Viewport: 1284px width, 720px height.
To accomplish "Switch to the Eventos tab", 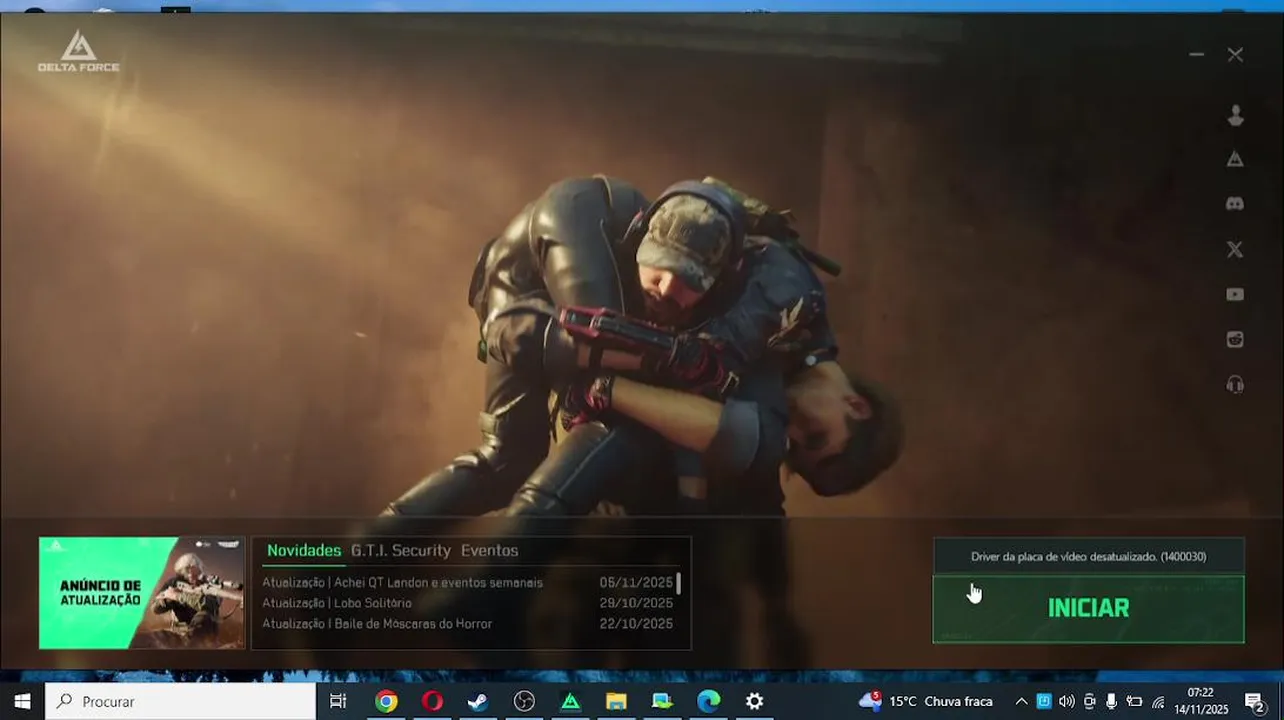I will pyautogui.click(x=489, y=550).
